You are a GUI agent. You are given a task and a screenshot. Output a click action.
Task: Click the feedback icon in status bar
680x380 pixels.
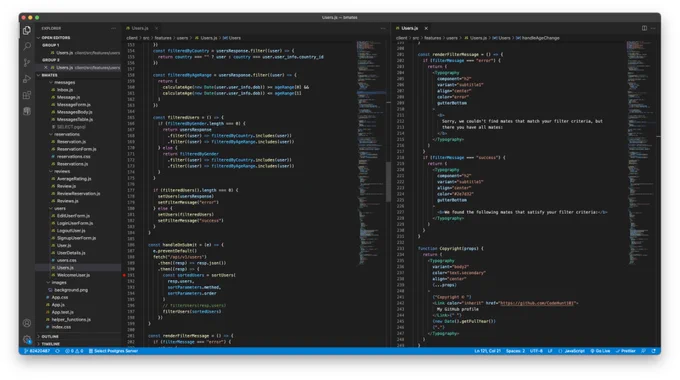pos(644,351)
